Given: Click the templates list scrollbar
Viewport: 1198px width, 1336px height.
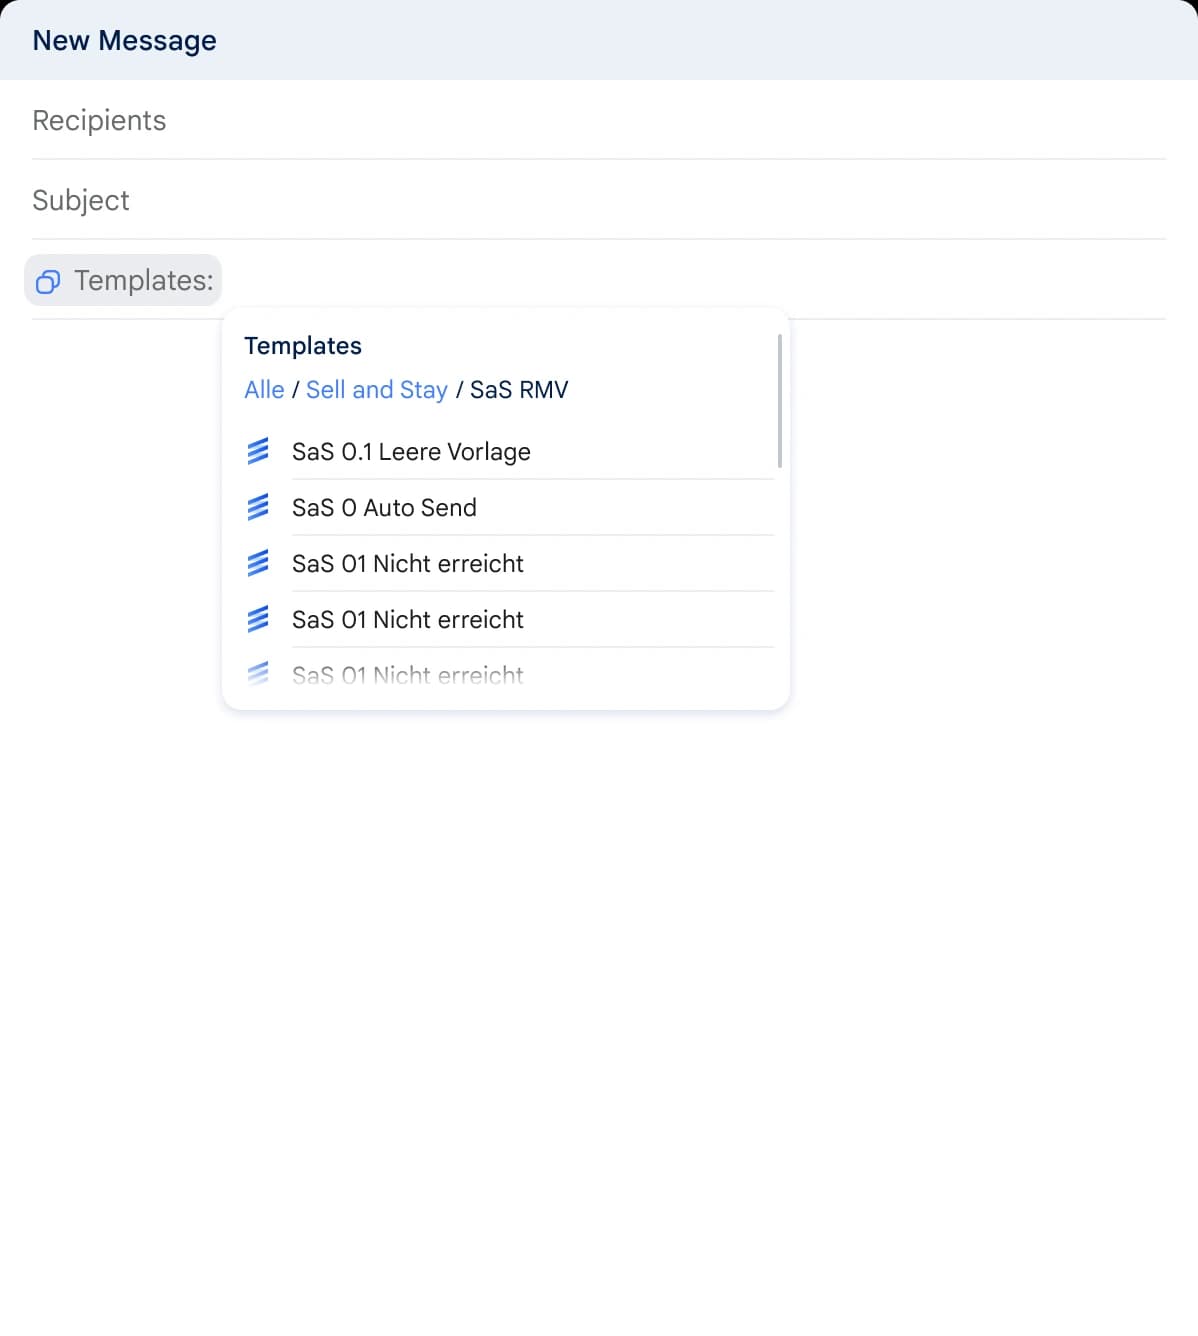Looking at the screenshot, I should (779, 401).
